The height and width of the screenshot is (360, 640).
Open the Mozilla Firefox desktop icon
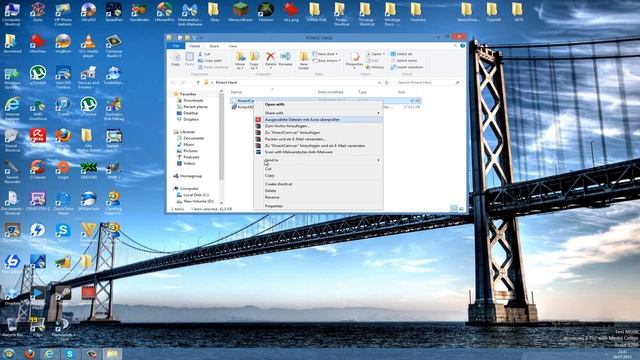[63, 139]
